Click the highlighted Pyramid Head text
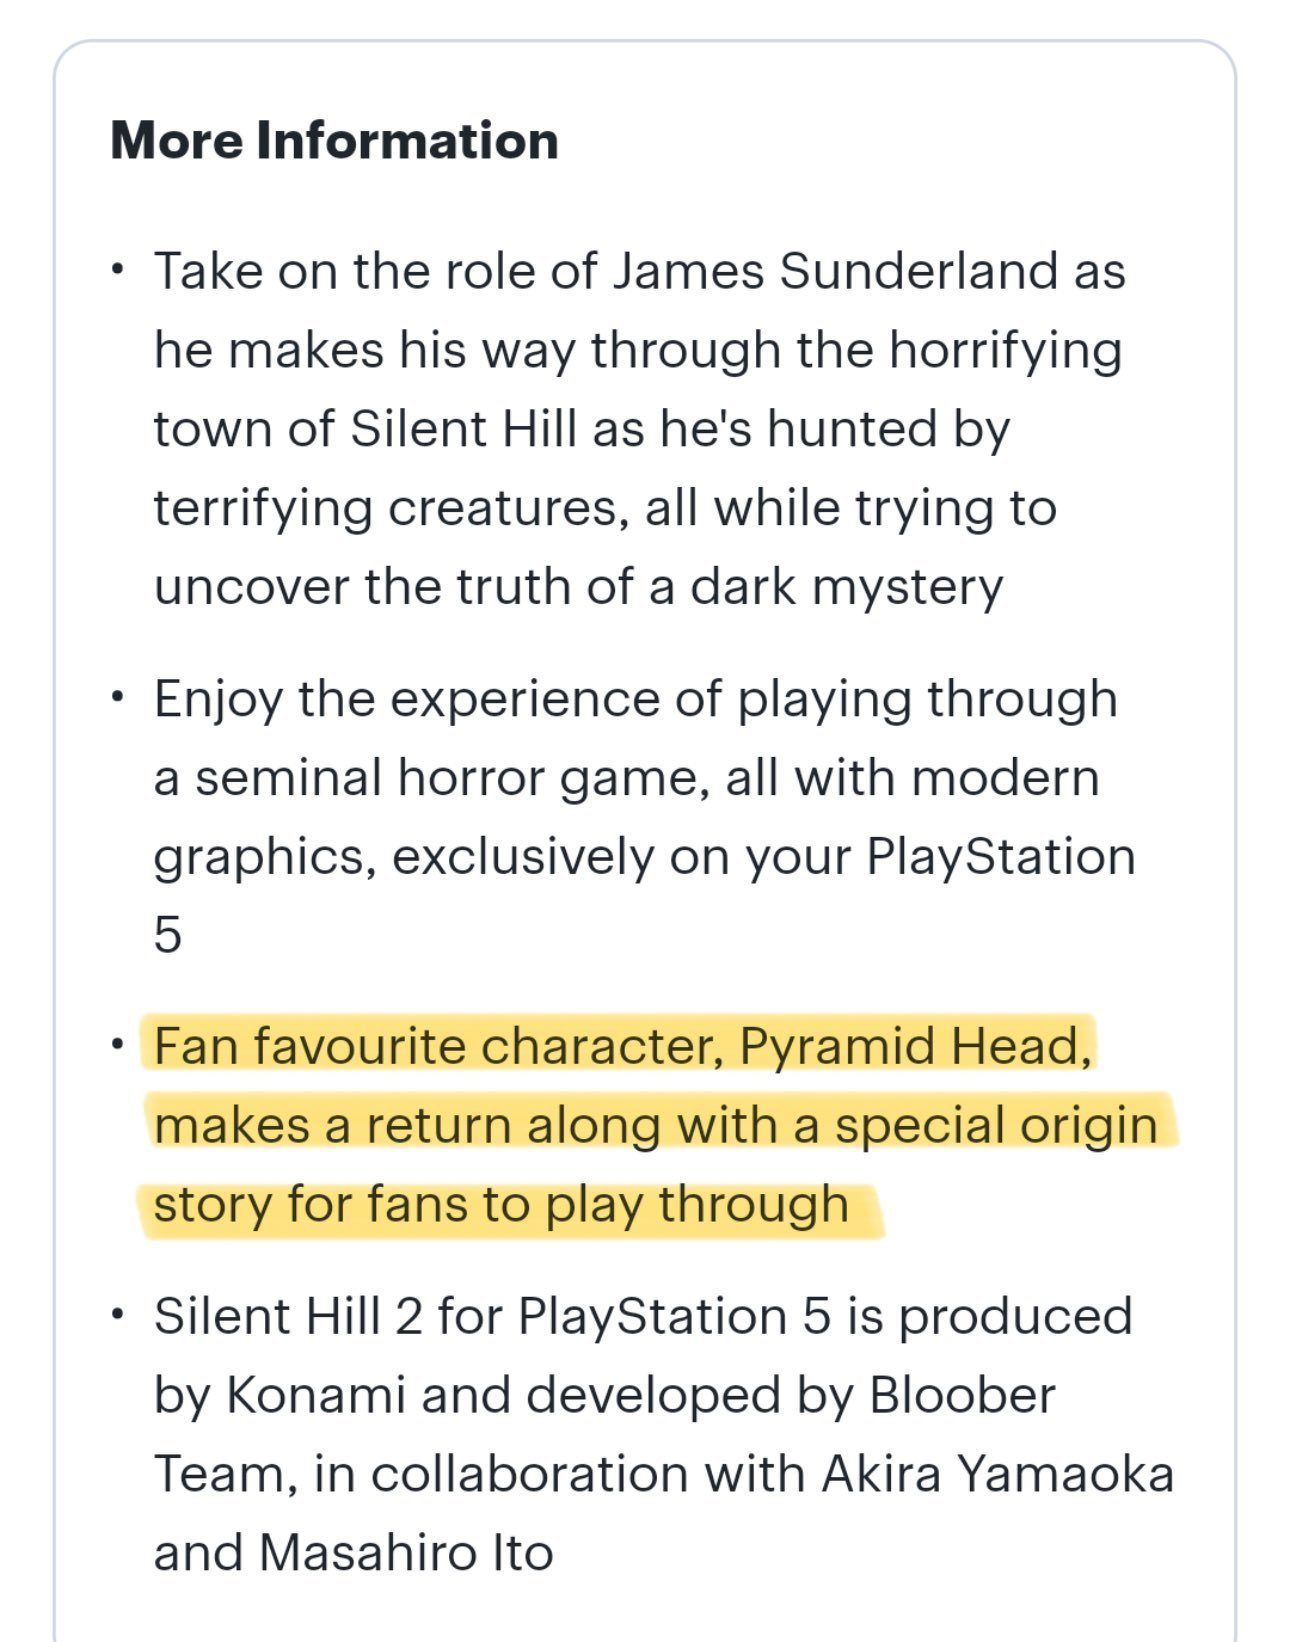The width and height of the screenshot is (1290, 1642). point(655,1124)
